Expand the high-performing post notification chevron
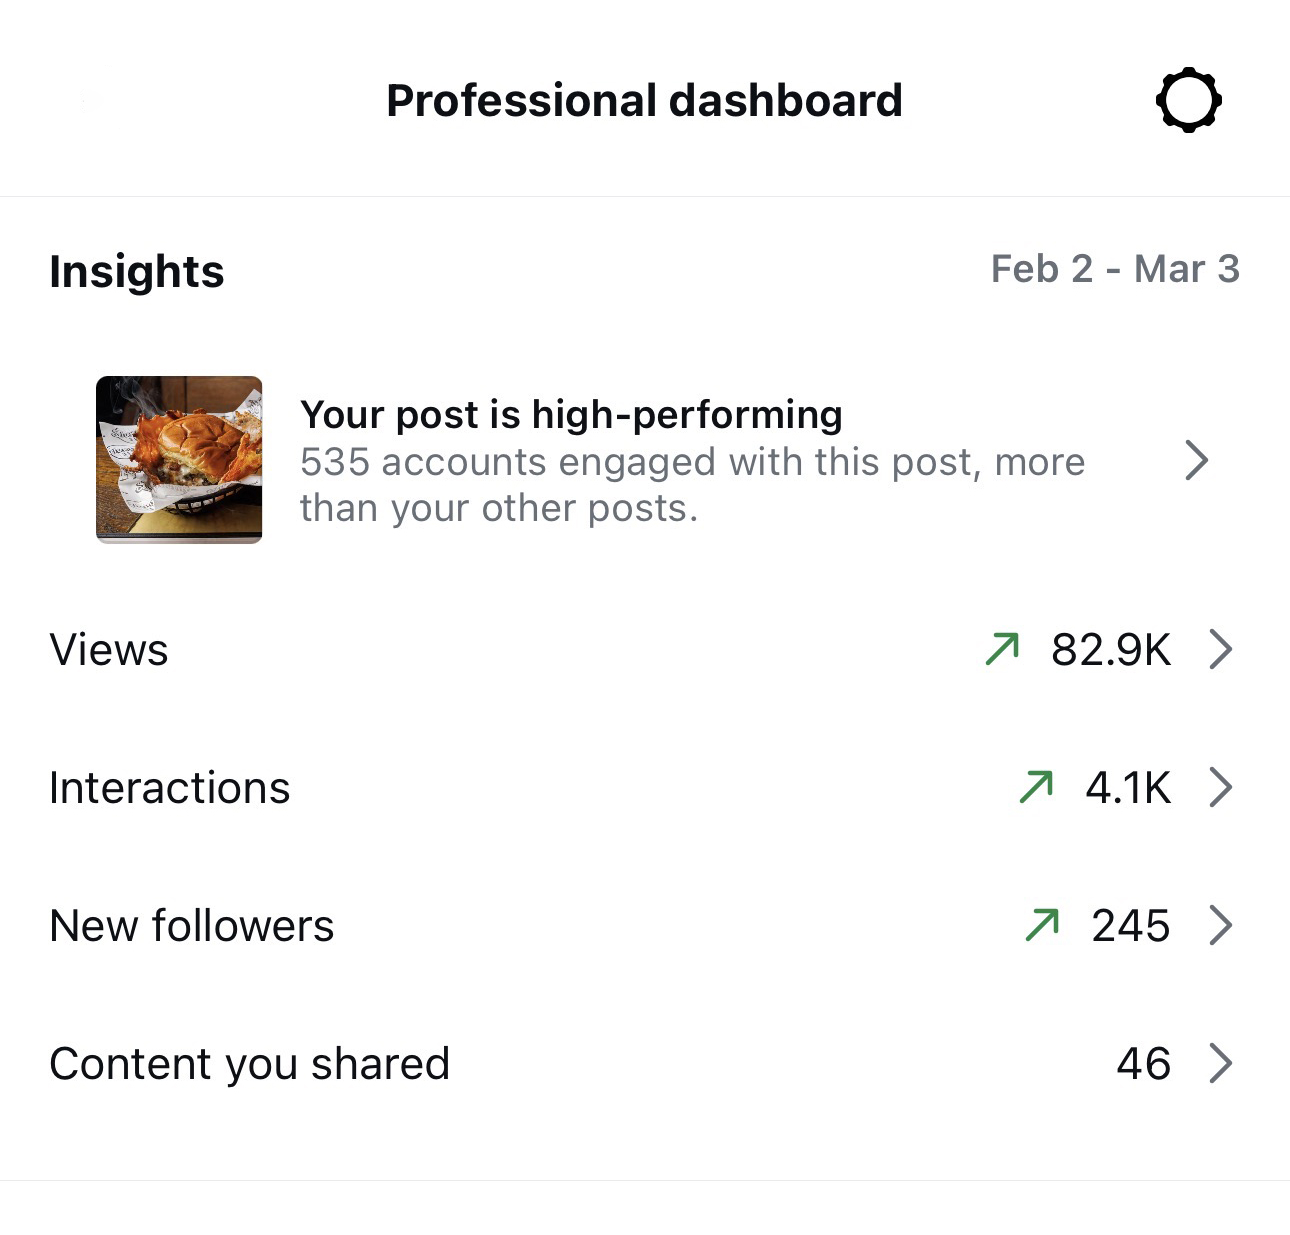The width and height of the screenshot is (1290, 1235). point(1196,461)
